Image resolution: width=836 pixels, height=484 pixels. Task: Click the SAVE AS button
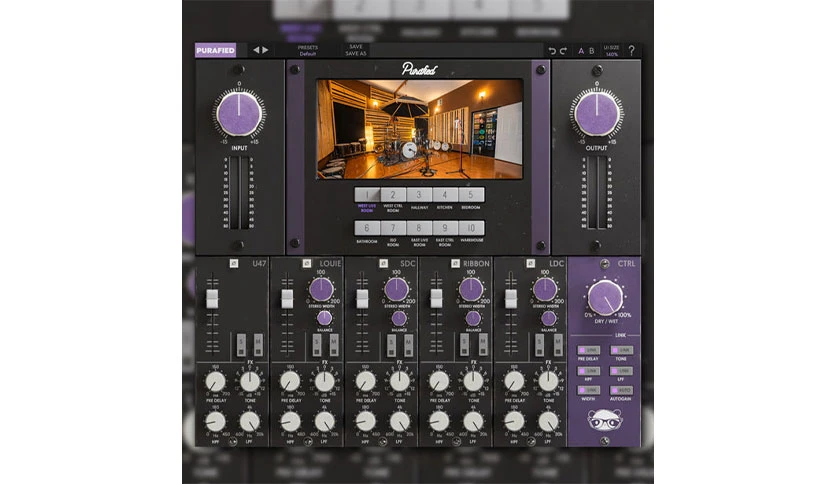(x=356, y=54)
